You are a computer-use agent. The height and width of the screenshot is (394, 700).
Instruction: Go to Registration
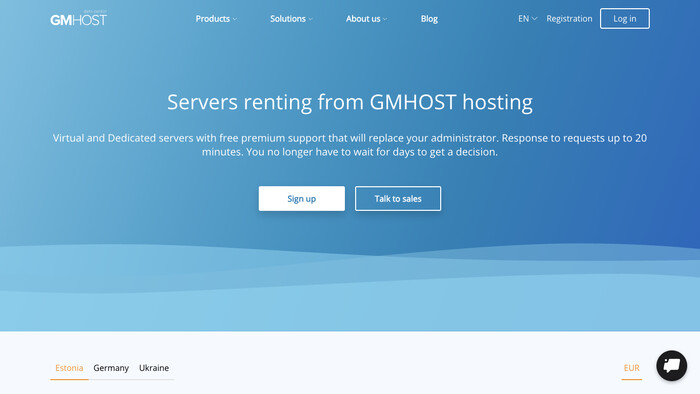569,19
